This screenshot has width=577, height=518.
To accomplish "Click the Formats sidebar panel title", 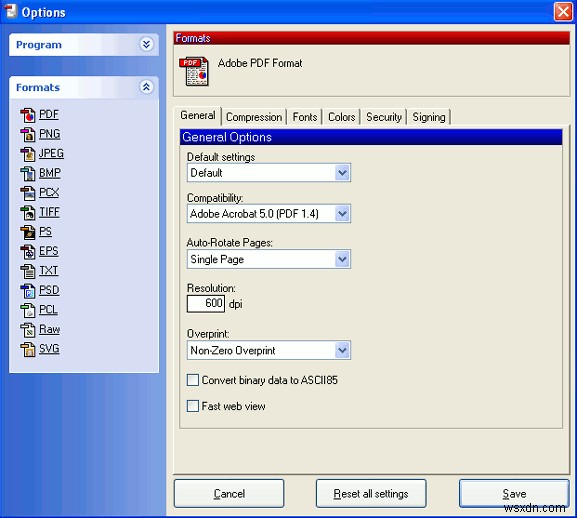I will (x=38, y=88).
